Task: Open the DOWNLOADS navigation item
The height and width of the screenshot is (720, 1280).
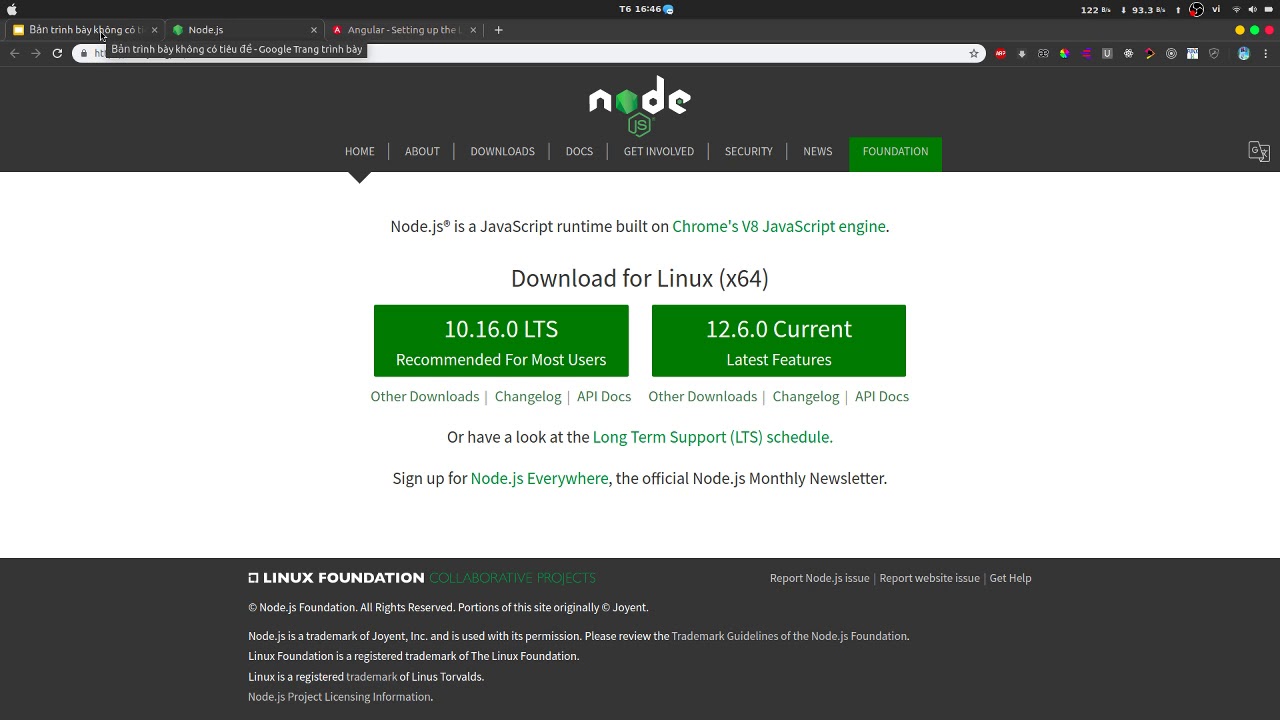Action: coord(502,151)
